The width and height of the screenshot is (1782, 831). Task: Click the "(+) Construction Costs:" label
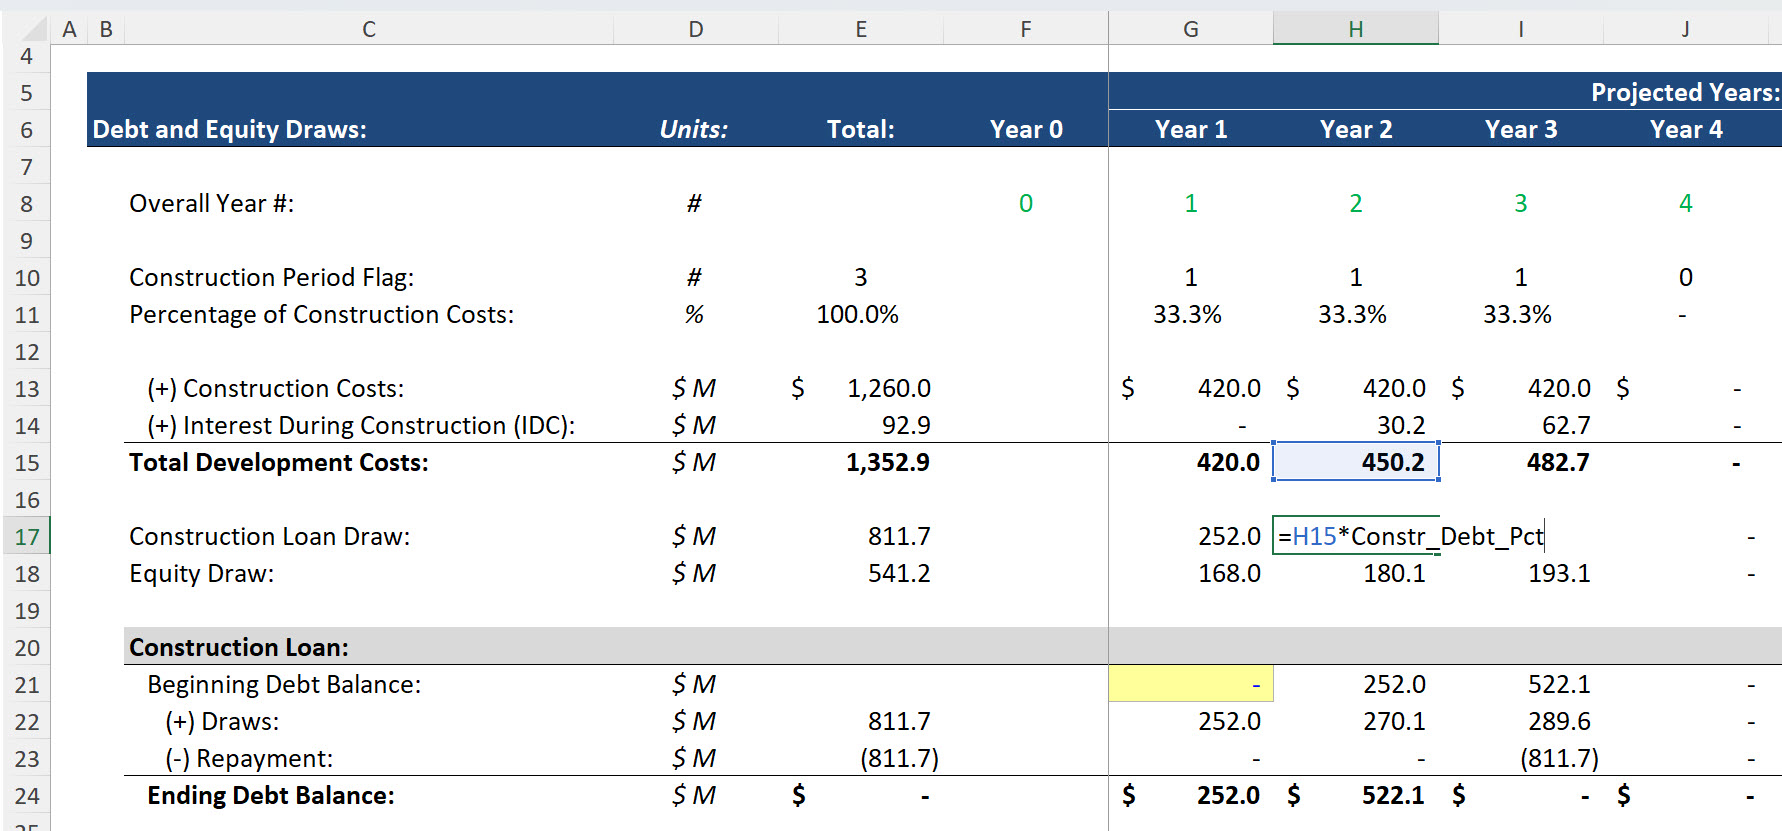click(x=276, y=389)
